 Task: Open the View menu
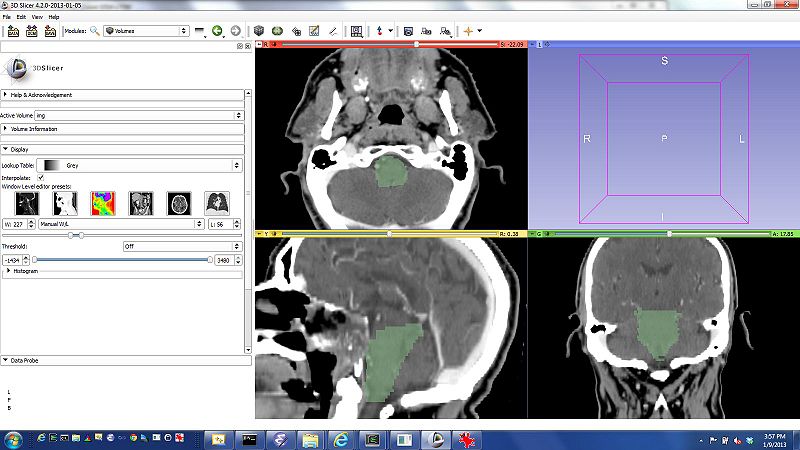point(37,17)
